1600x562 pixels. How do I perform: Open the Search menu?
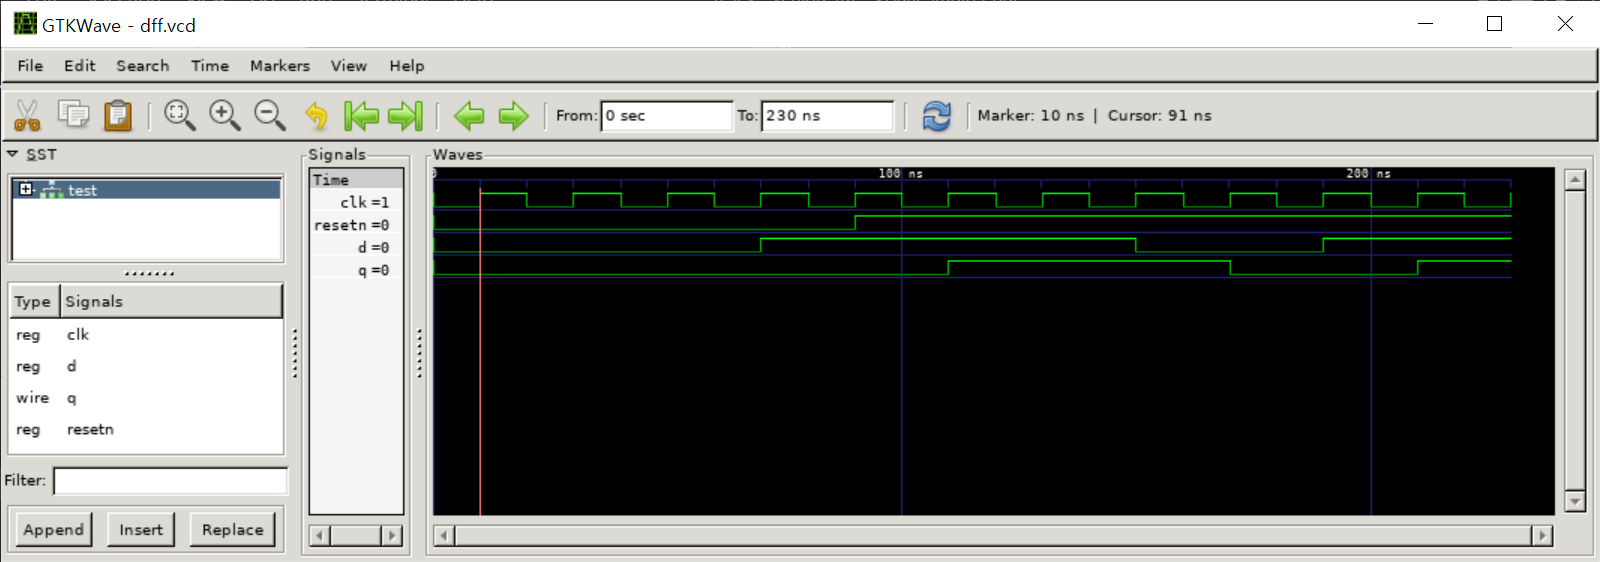point(143,66)
